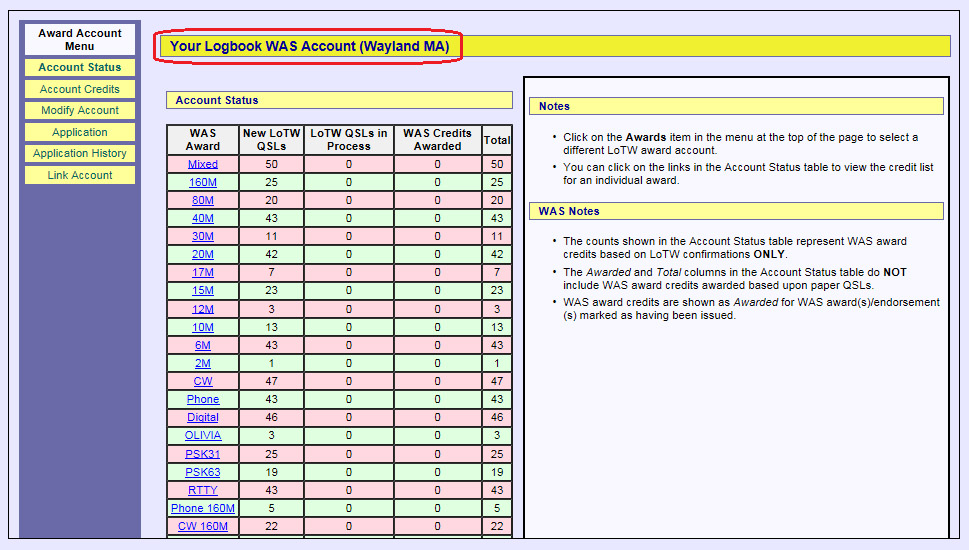
Task: Open Account Status in the award menu
Action: pyautogui.click(x=80, y=67)
